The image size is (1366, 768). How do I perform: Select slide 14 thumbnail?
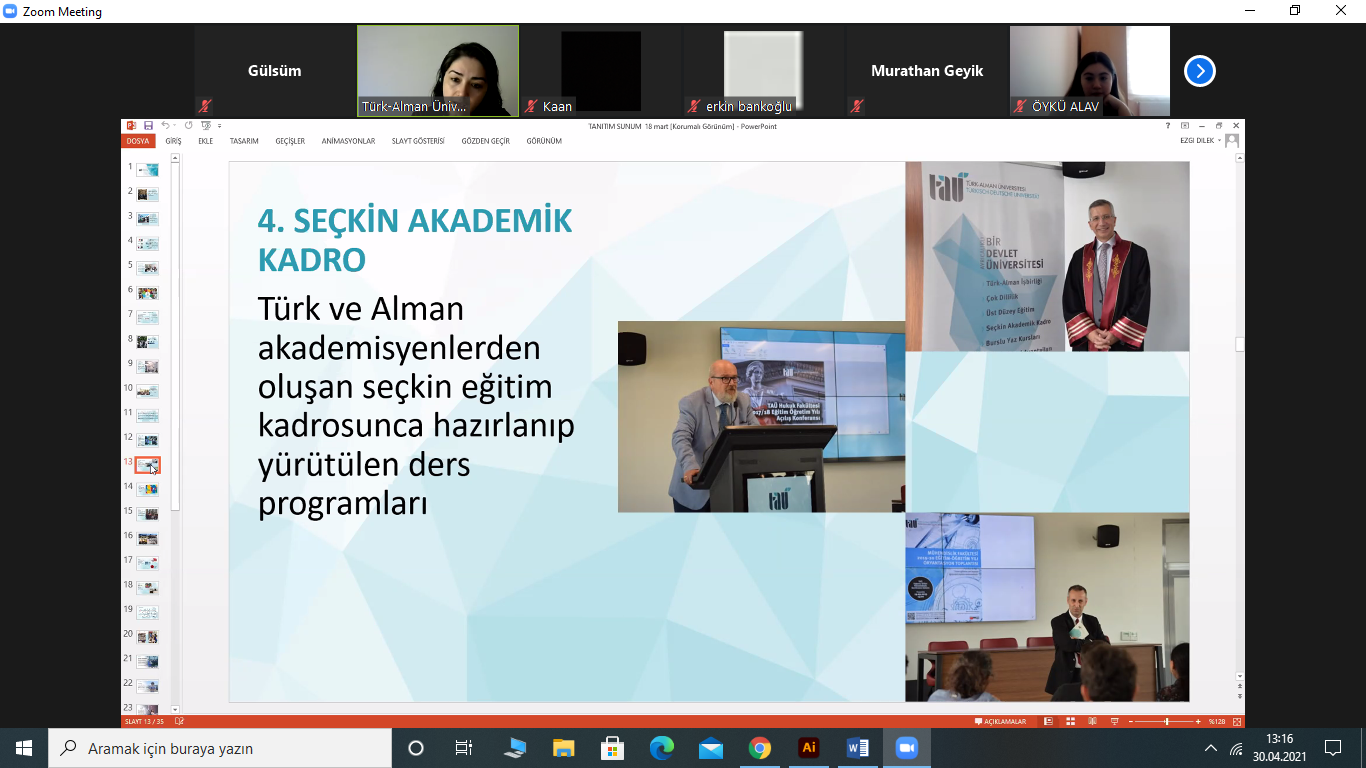click(x=147, y=489)
